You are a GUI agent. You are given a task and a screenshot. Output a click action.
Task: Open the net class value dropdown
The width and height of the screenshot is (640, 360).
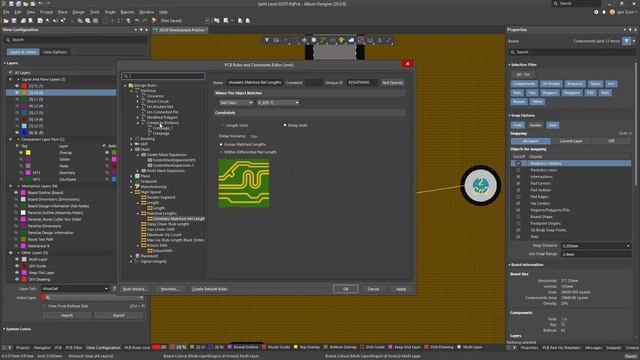[x=278, y=103]
